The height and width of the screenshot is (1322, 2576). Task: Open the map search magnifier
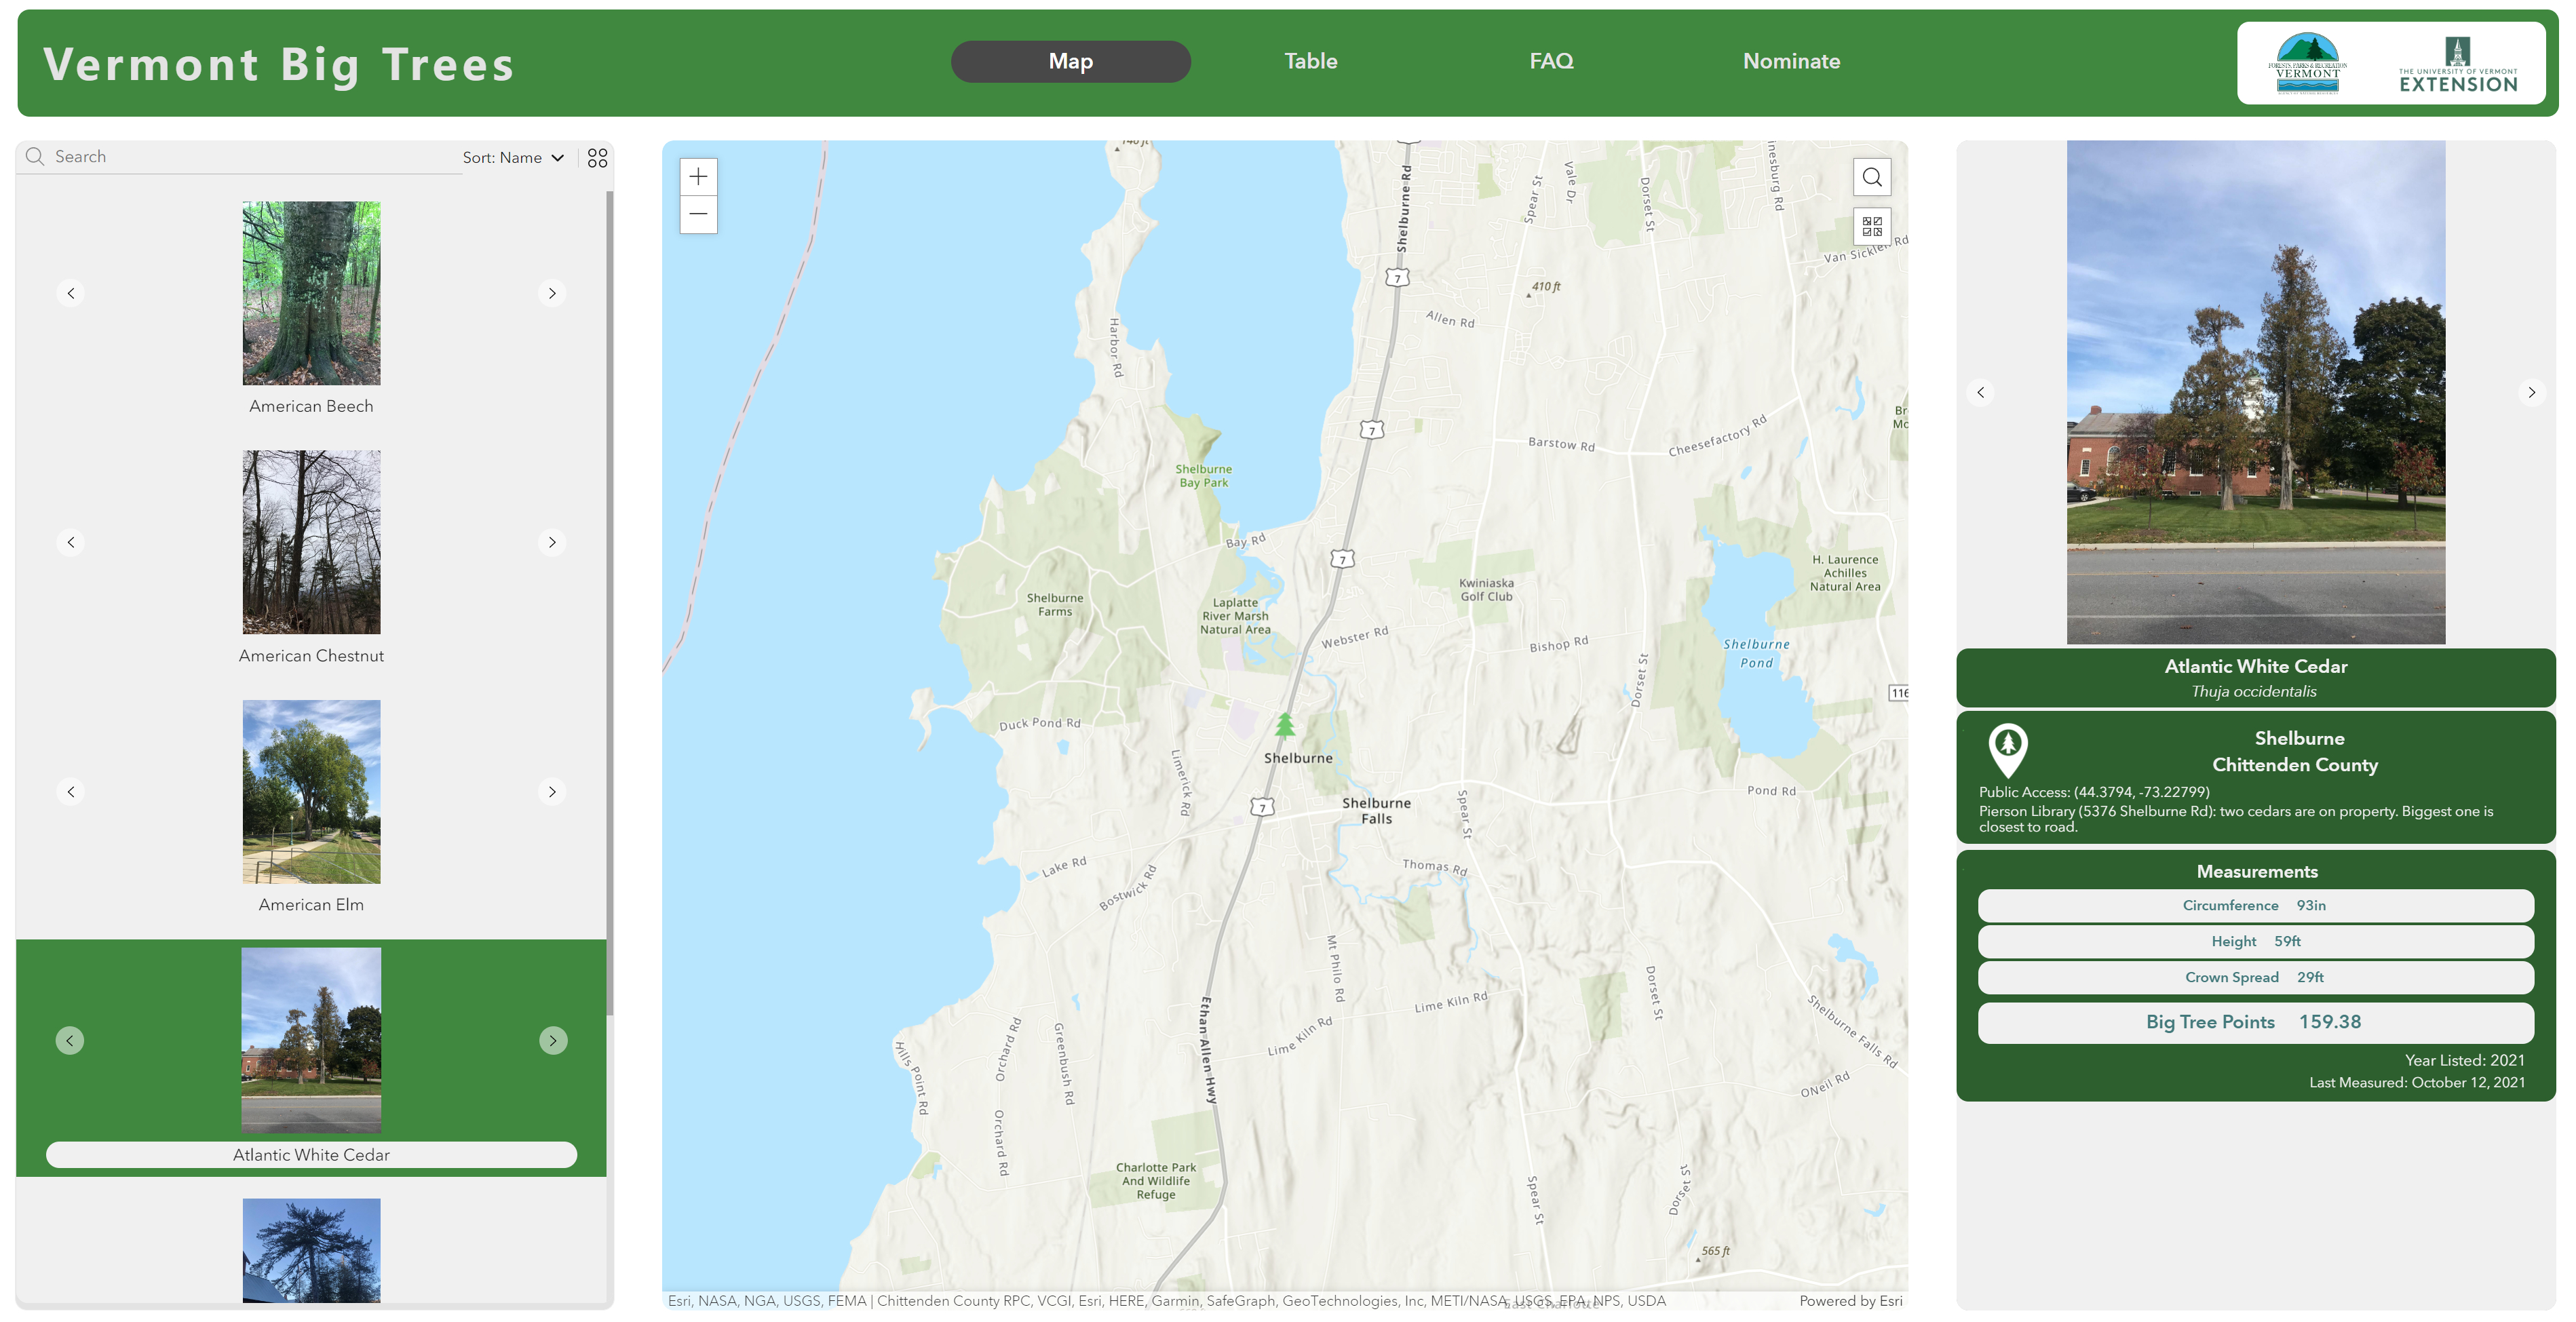(x=1871, y=177)
